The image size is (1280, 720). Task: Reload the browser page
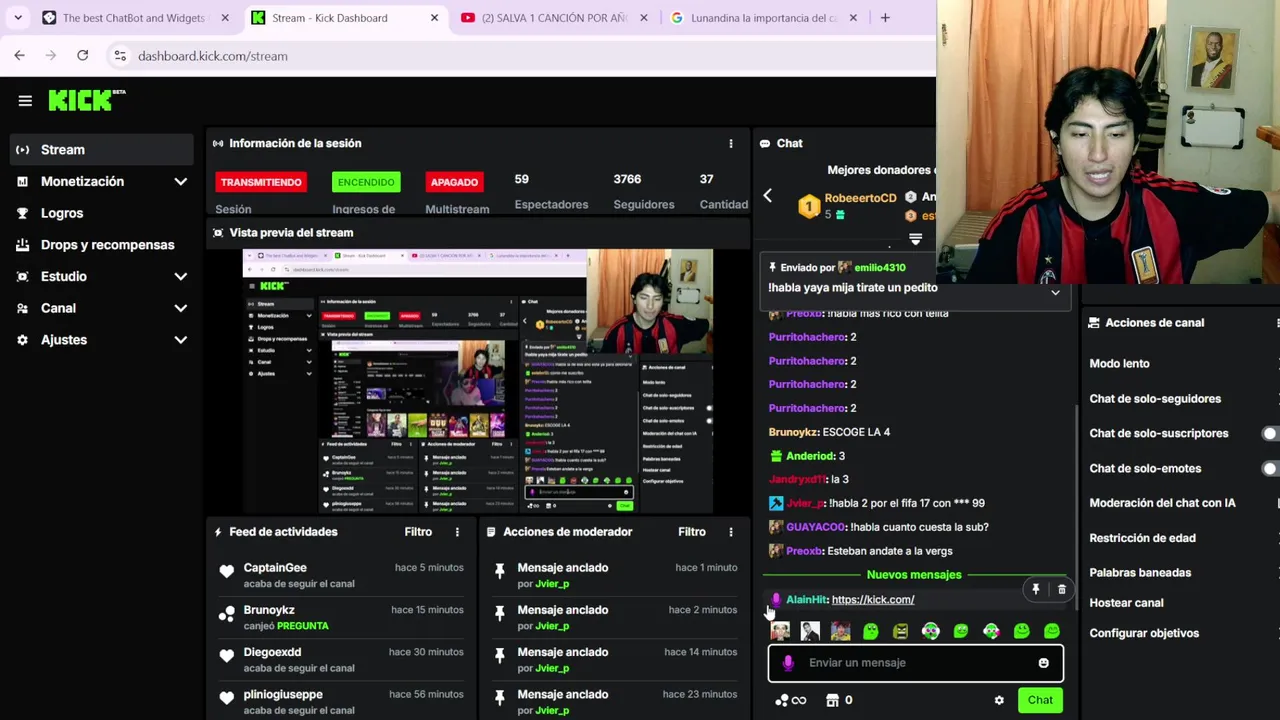coord(82,56)
